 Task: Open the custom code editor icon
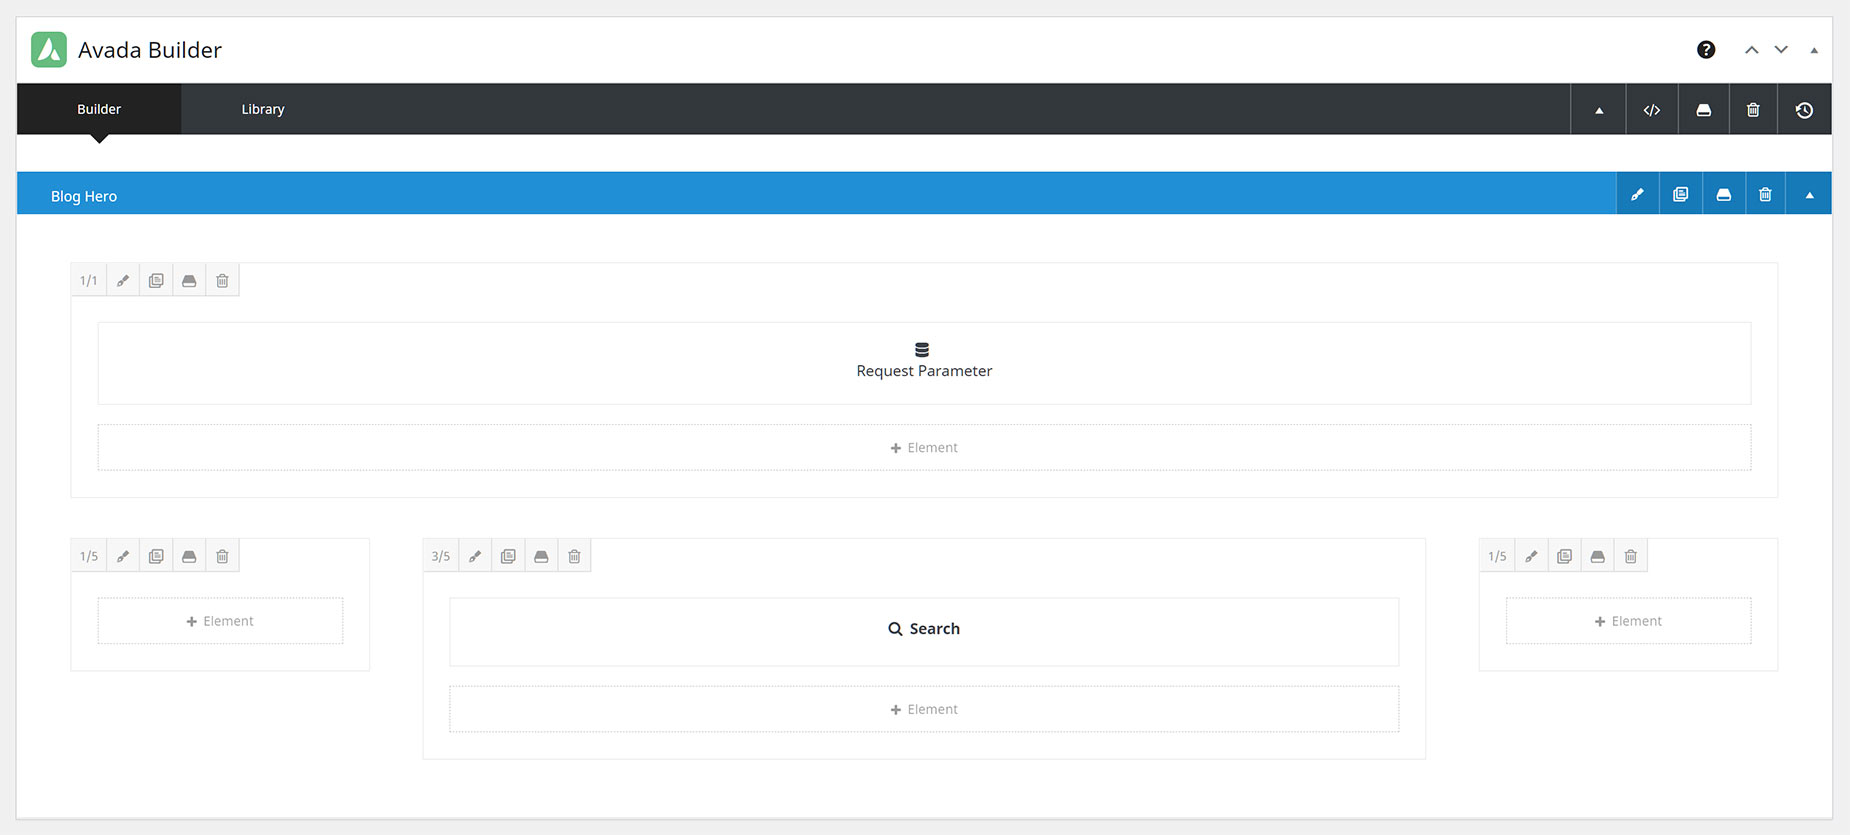(x=1652, y=110)
